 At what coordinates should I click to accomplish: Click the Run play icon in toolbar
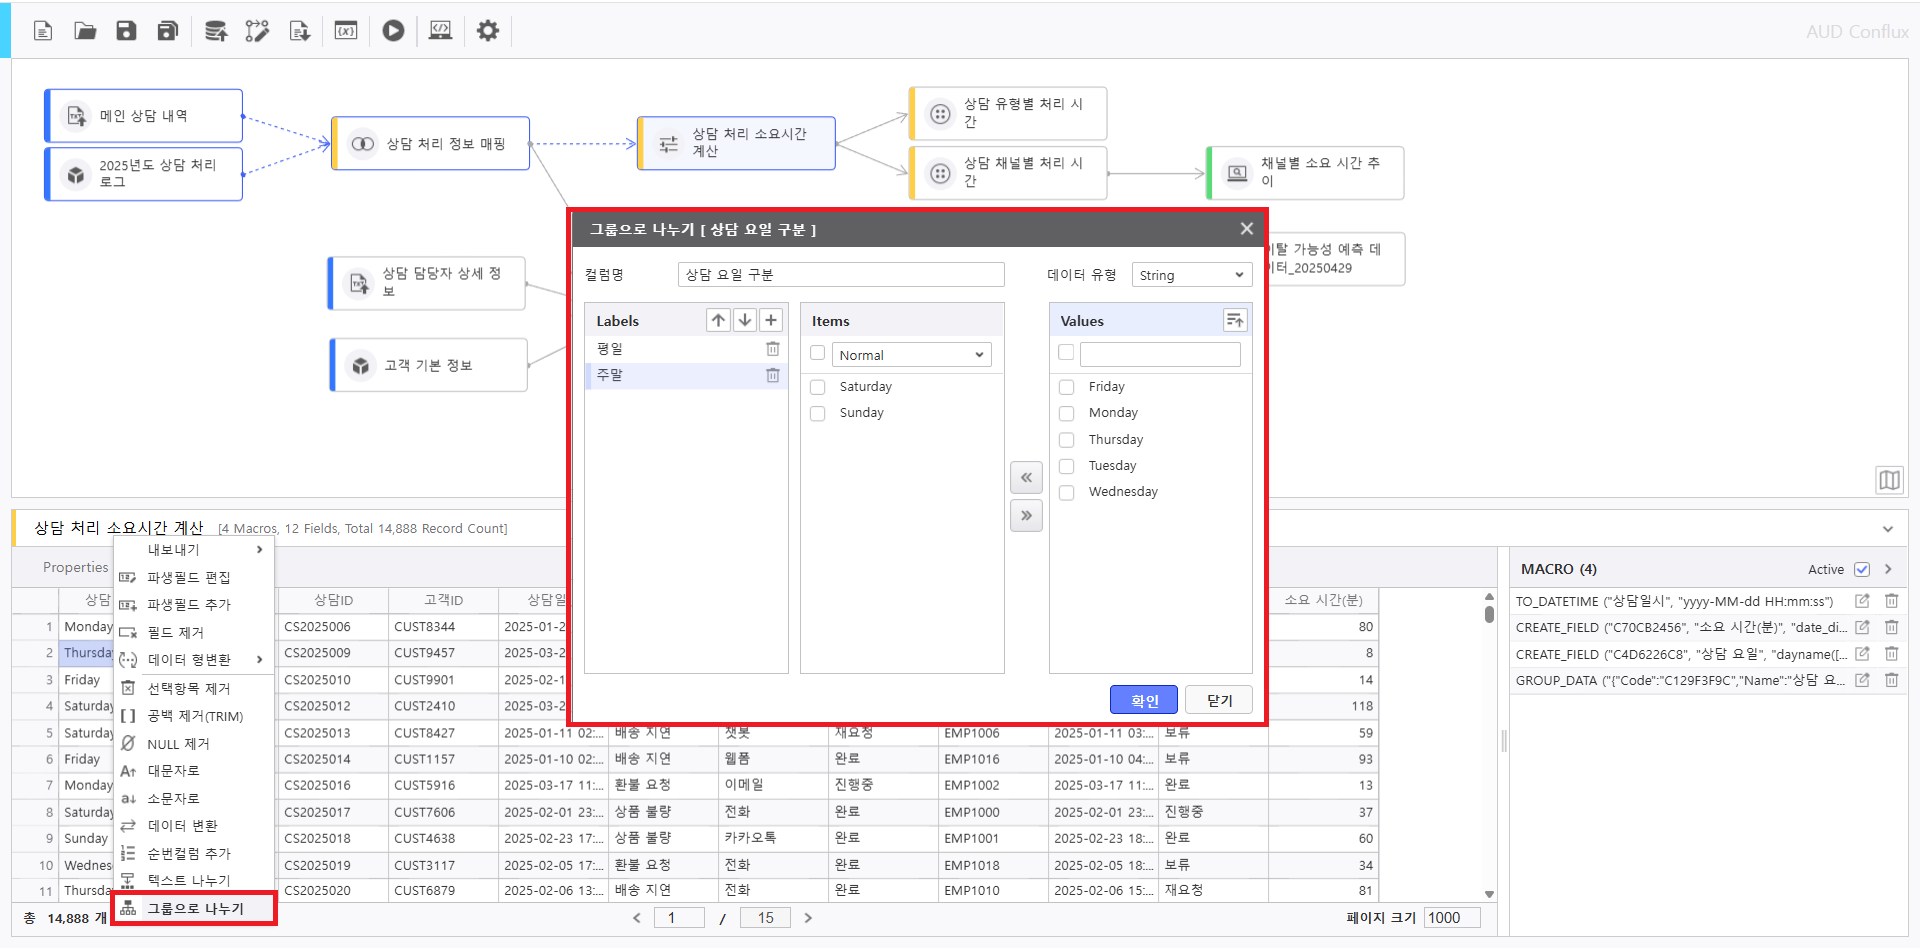(393, 31)
